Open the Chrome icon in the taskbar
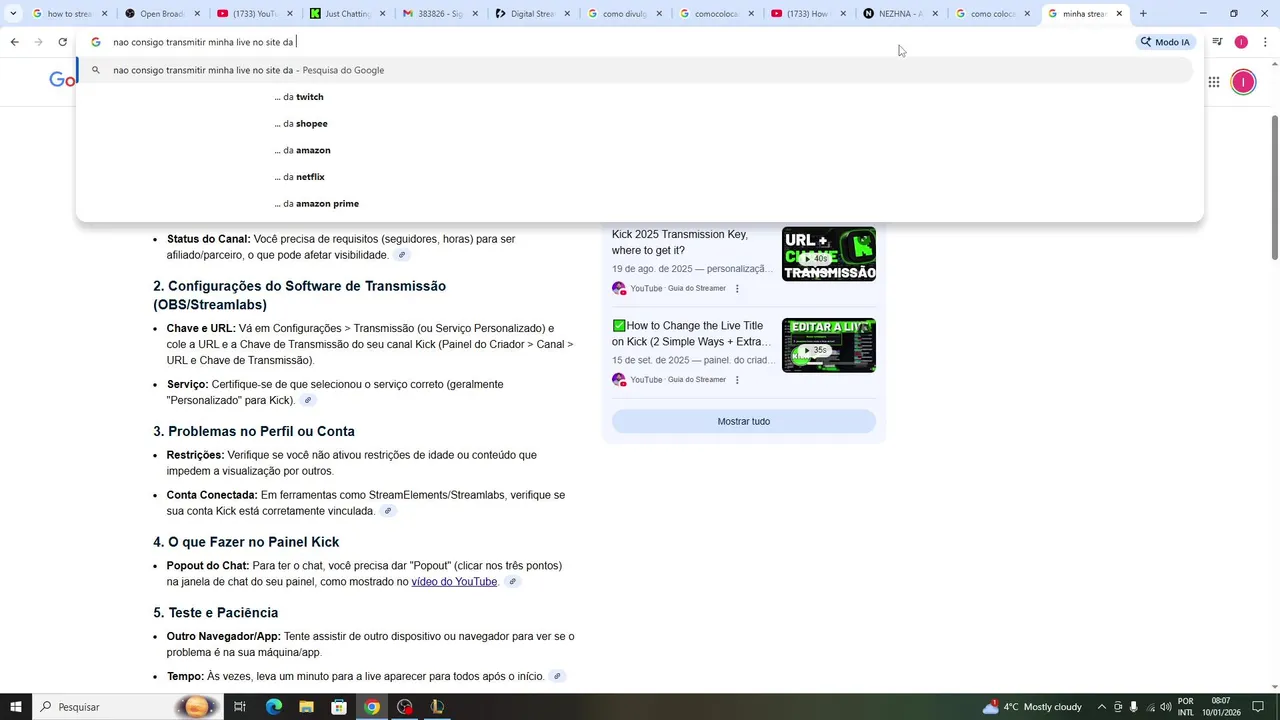Viewport: 1280px width, 720px height. pyautogui.click(x=372, y=707)
